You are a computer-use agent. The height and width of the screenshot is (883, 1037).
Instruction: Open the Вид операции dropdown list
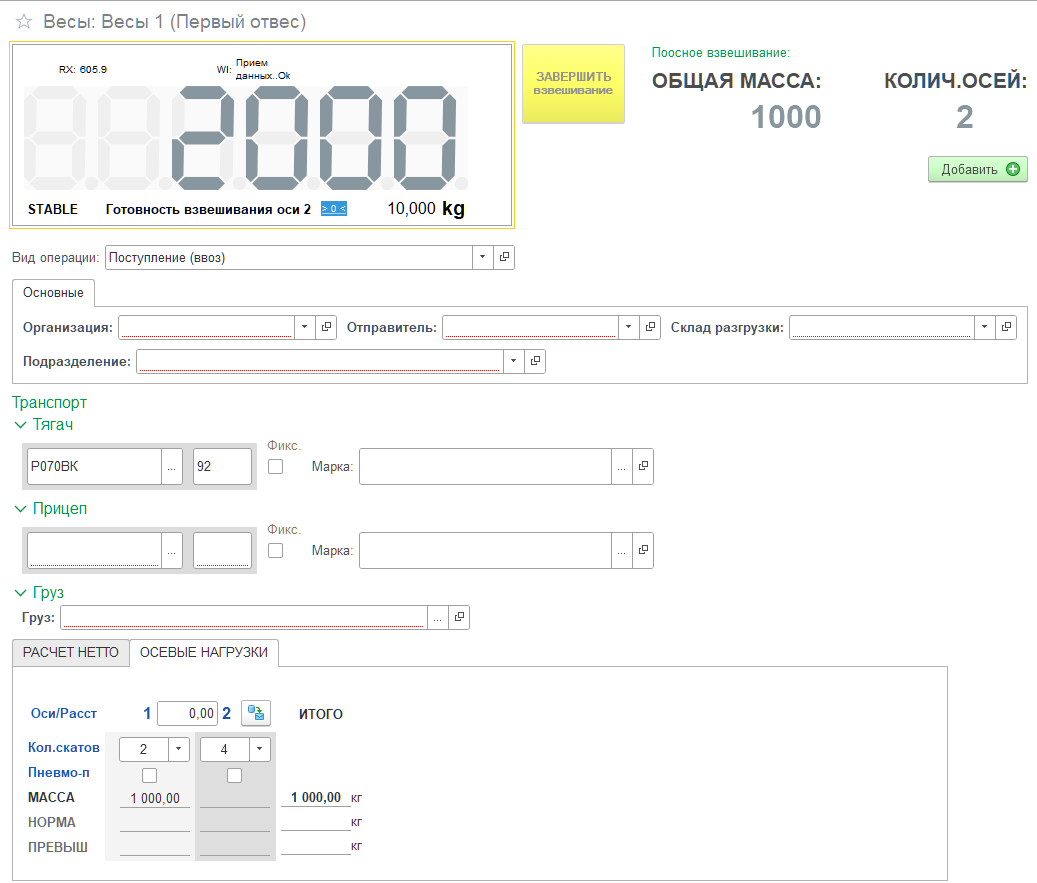[x=482, y=258]
